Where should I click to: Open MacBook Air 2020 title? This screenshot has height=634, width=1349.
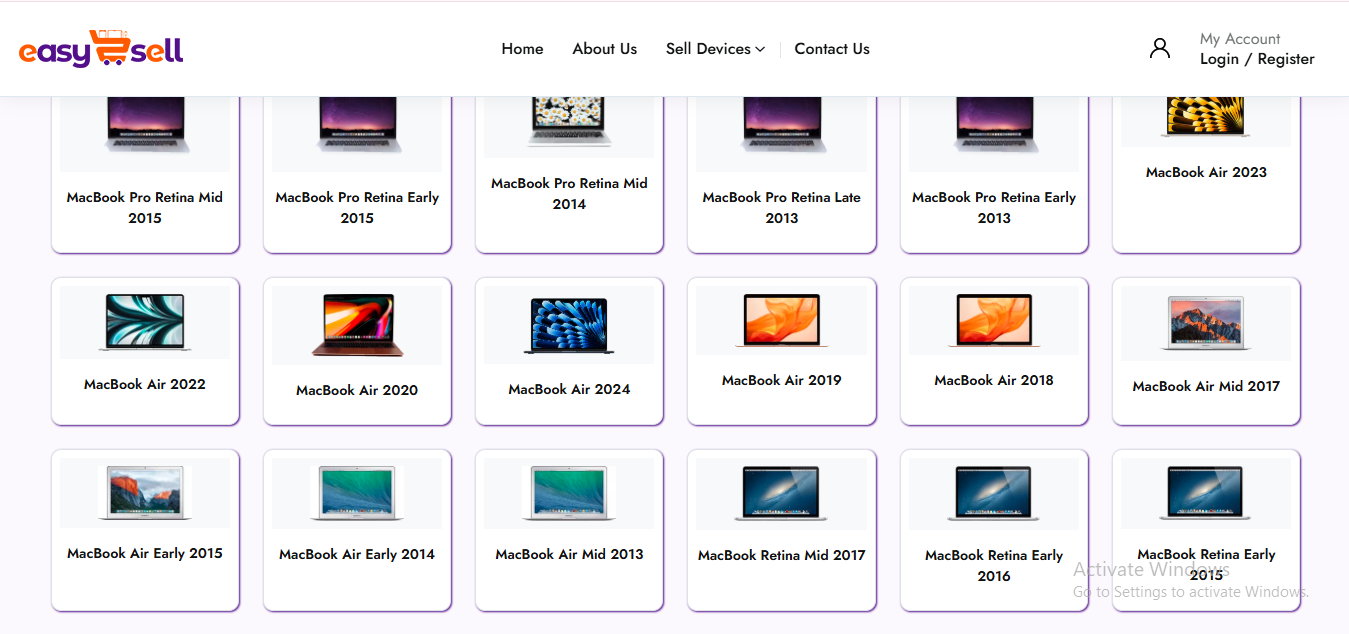click(357, 390)
